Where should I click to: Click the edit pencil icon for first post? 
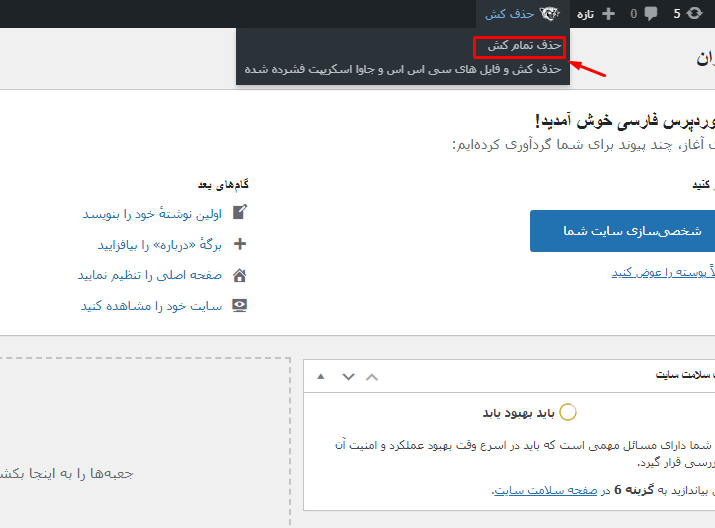pyautogui.click(x=240, y=212)
